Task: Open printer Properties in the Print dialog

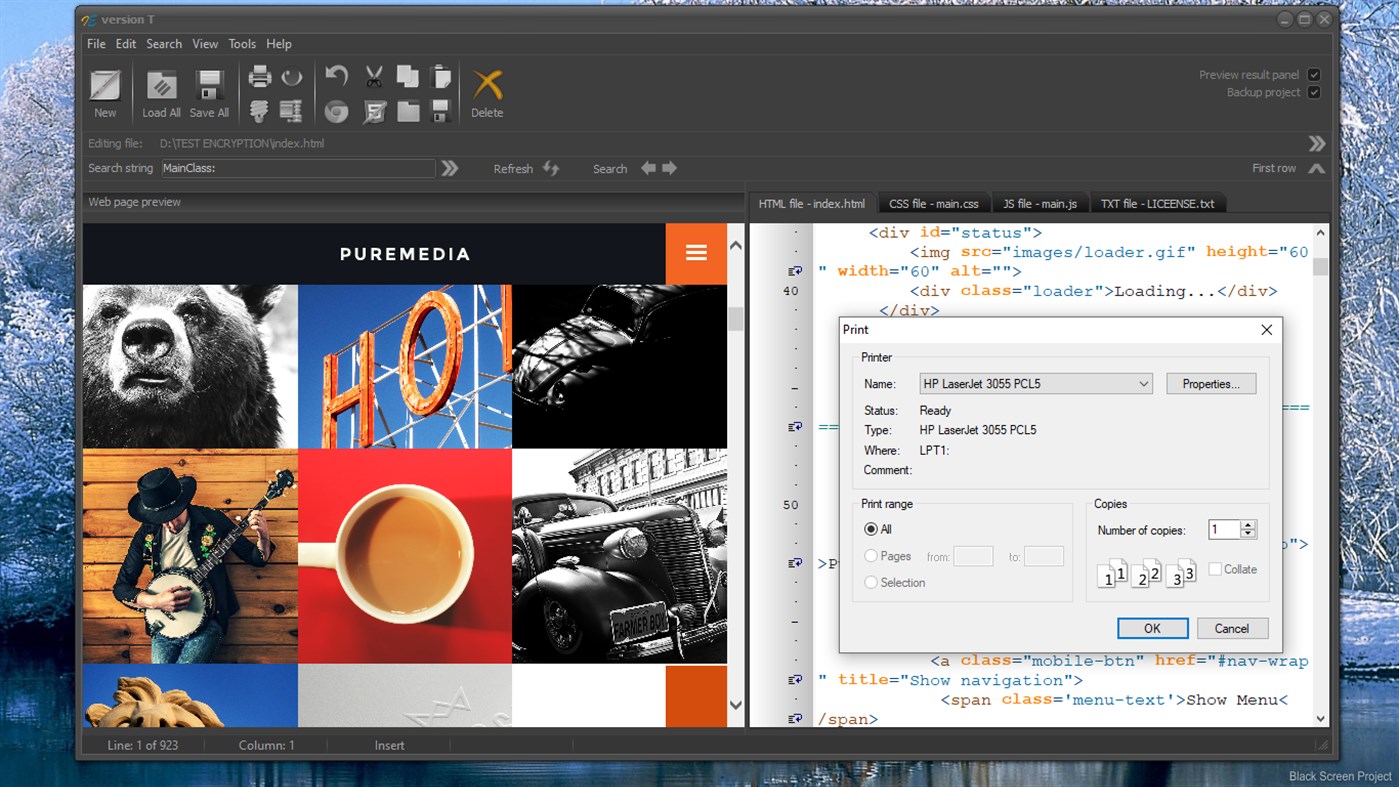Action: coord(1210,384)
